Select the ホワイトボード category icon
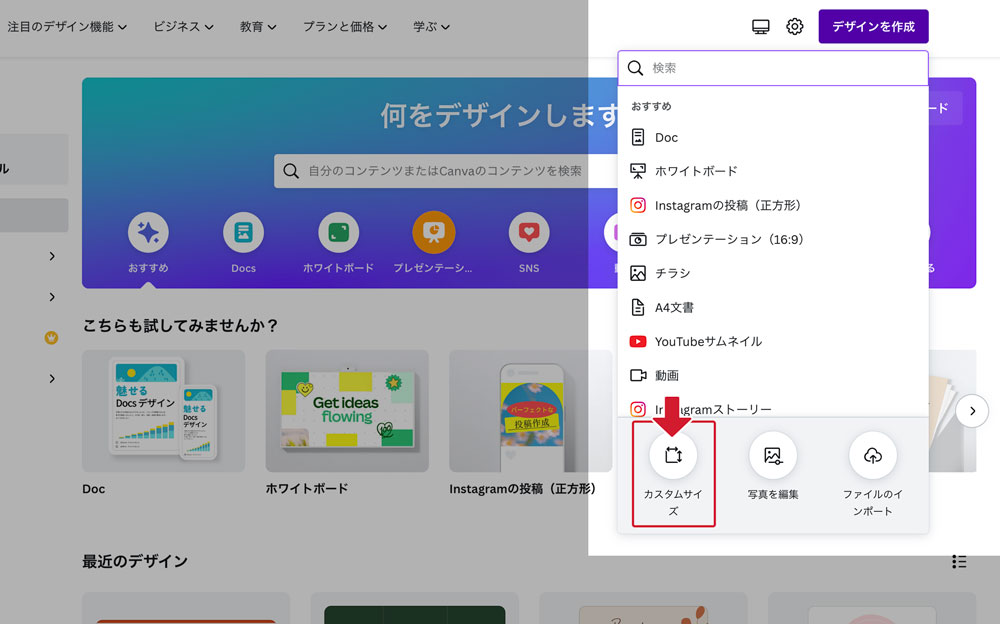The width and height of the screenshot is (1000, 624). pos(338,232)
